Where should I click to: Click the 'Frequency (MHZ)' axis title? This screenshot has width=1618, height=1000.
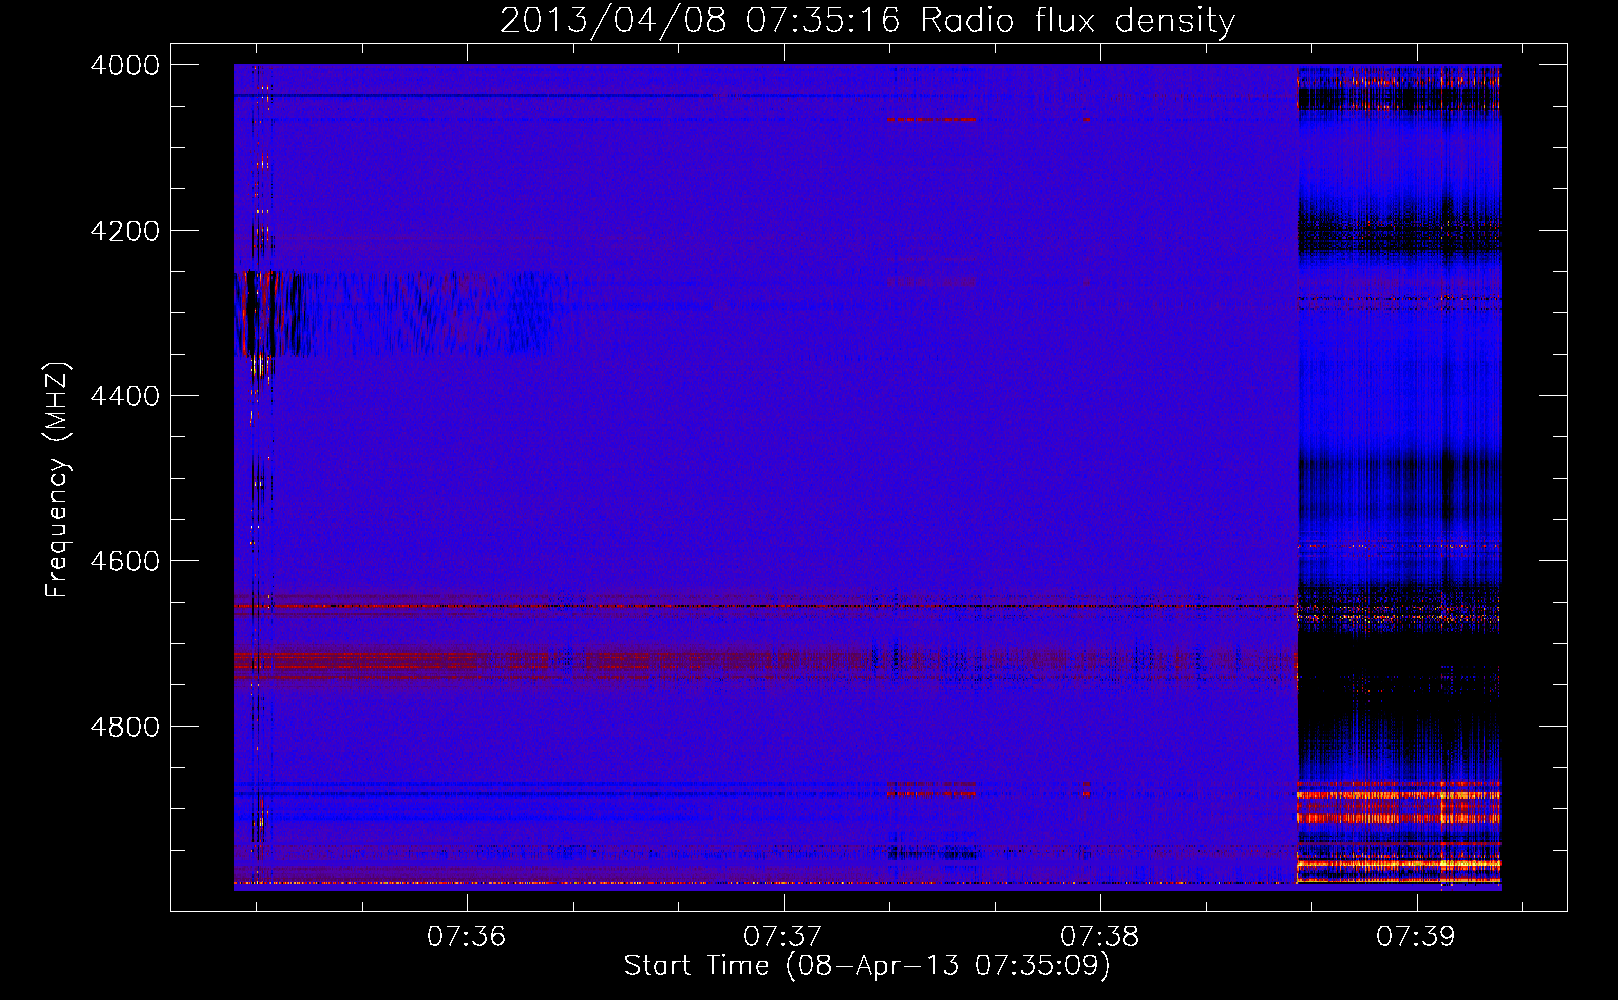click(57, 480)
